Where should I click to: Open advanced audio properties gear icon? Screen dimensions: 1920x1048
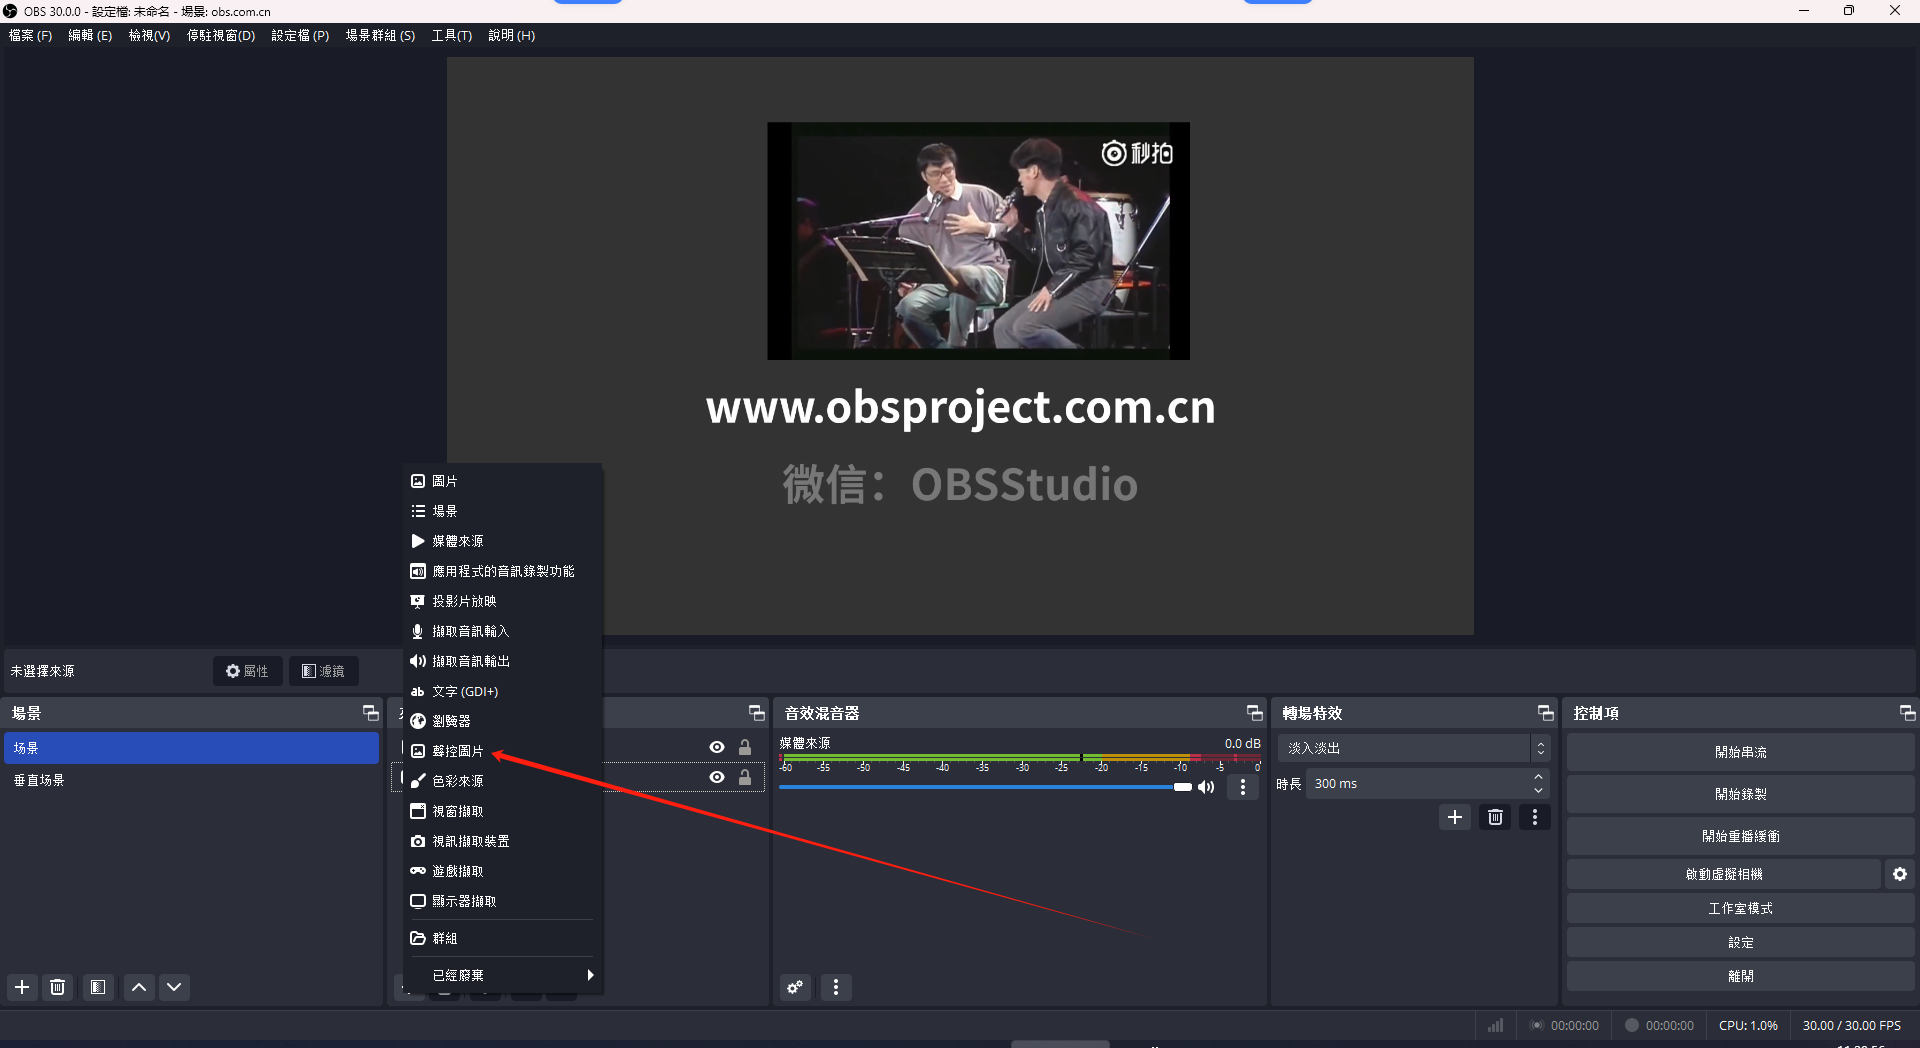coord(795,987)
